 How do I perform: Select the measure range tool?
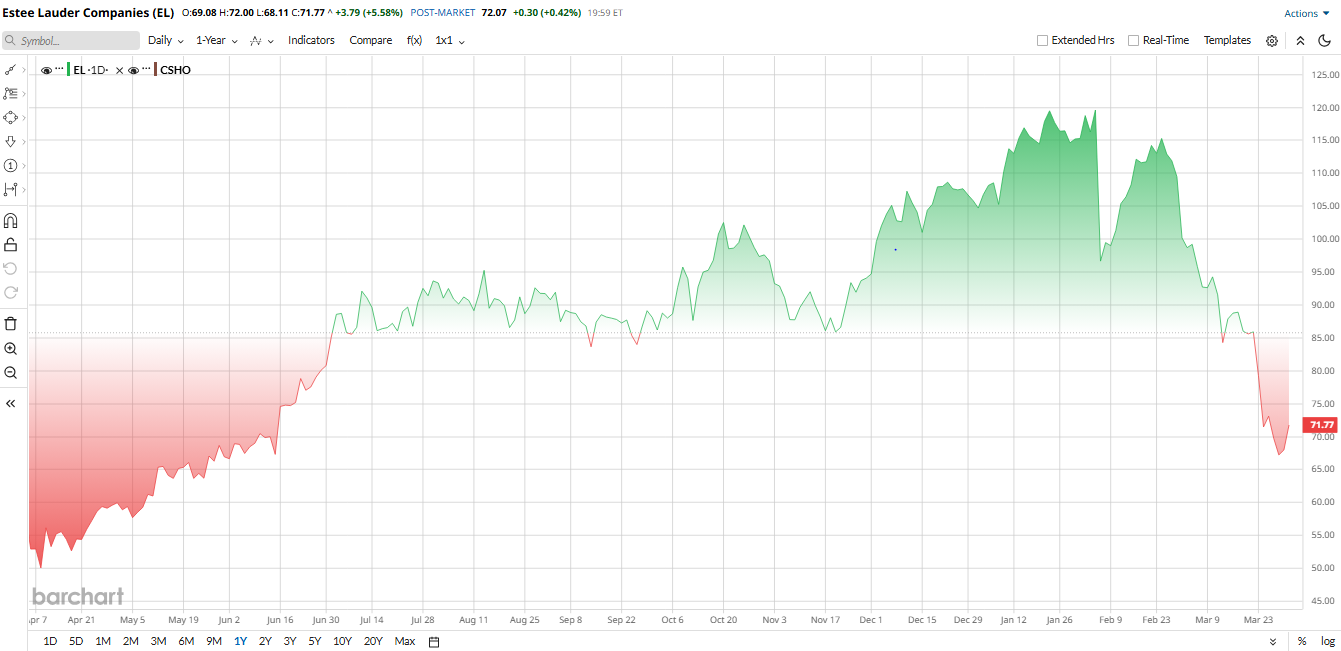click(10, 189)
